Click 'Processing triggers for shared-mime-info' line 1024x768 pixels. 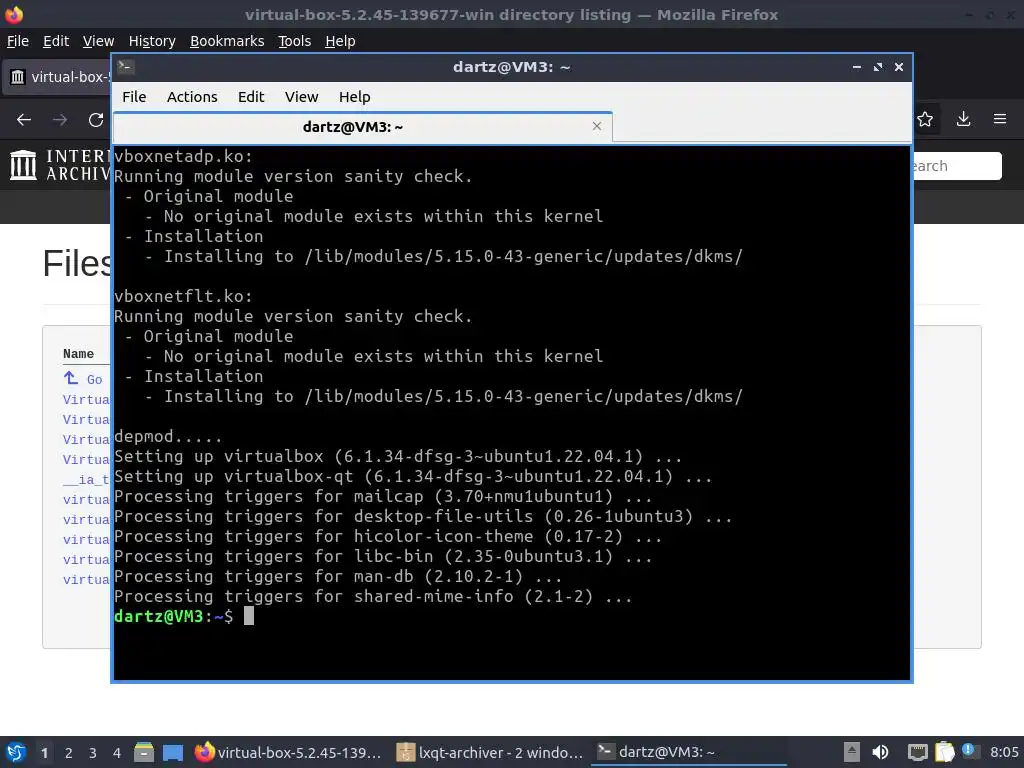[373, 596]
